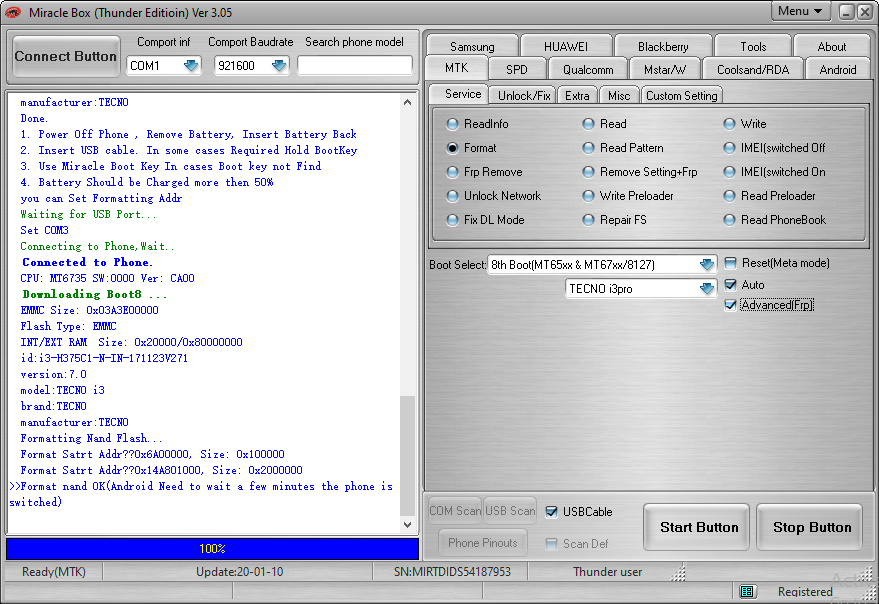Expand the Comport inf COM1 dropdown
This screenshot has width=879, height=604.
191,66
